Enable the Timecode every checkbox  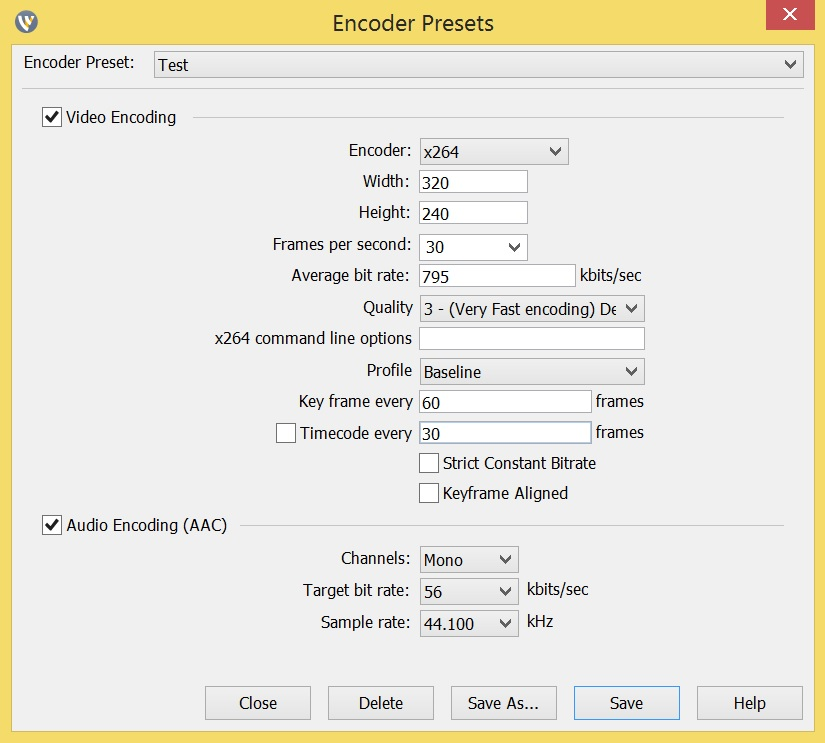click(285, 433)
